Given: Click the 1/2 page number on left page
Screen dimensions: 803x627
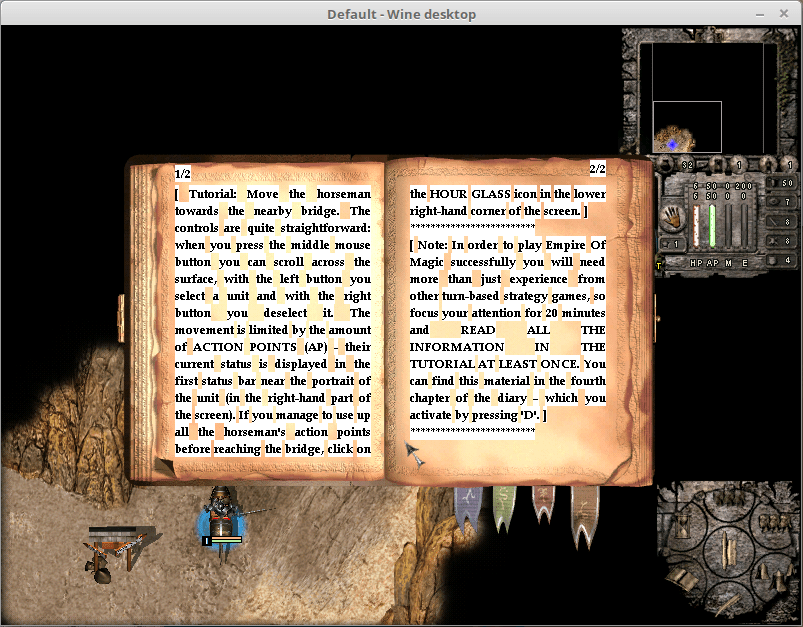Looking at the screenshot, I should [x=182, y=174].
